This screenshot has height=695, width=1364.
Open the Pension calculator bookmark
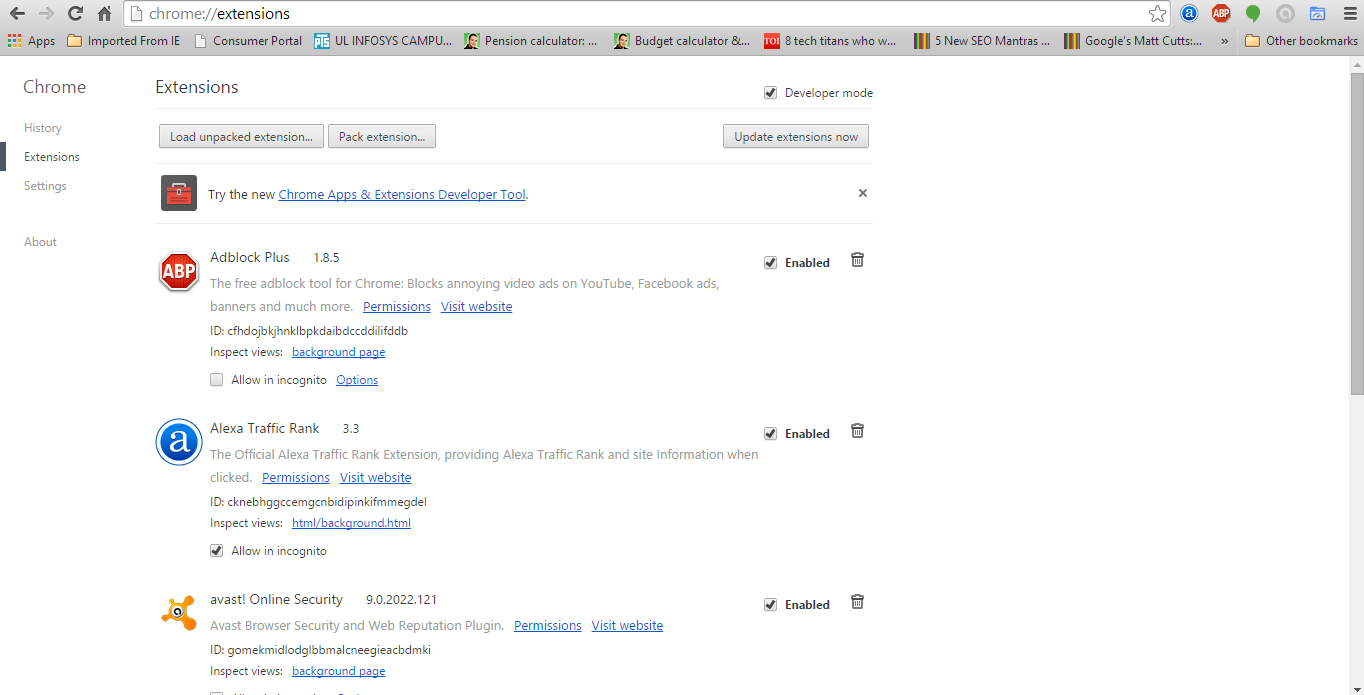(x=531, y=41)
